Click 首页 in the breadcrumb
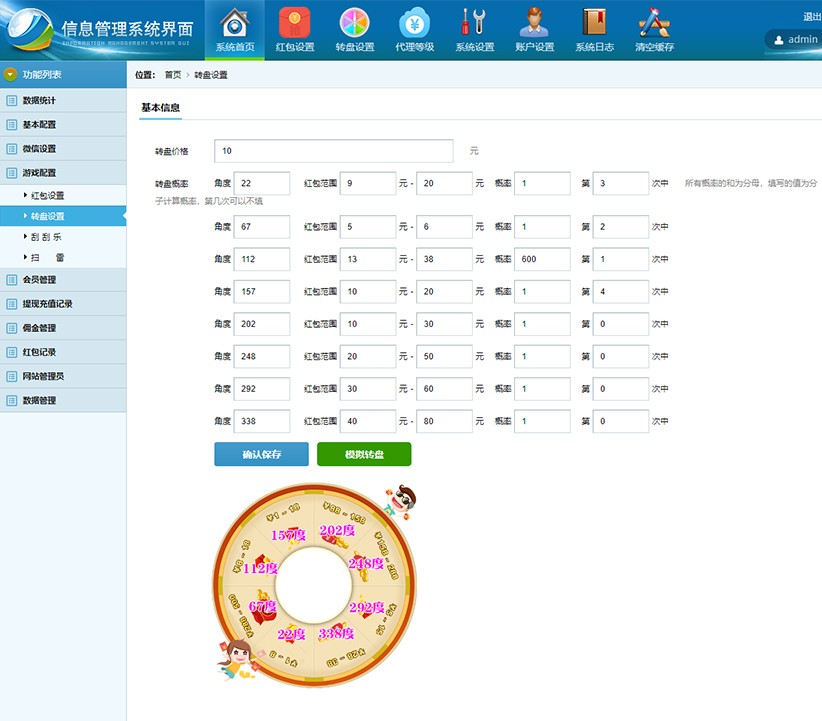822x721 pixels. pos(173,75)
